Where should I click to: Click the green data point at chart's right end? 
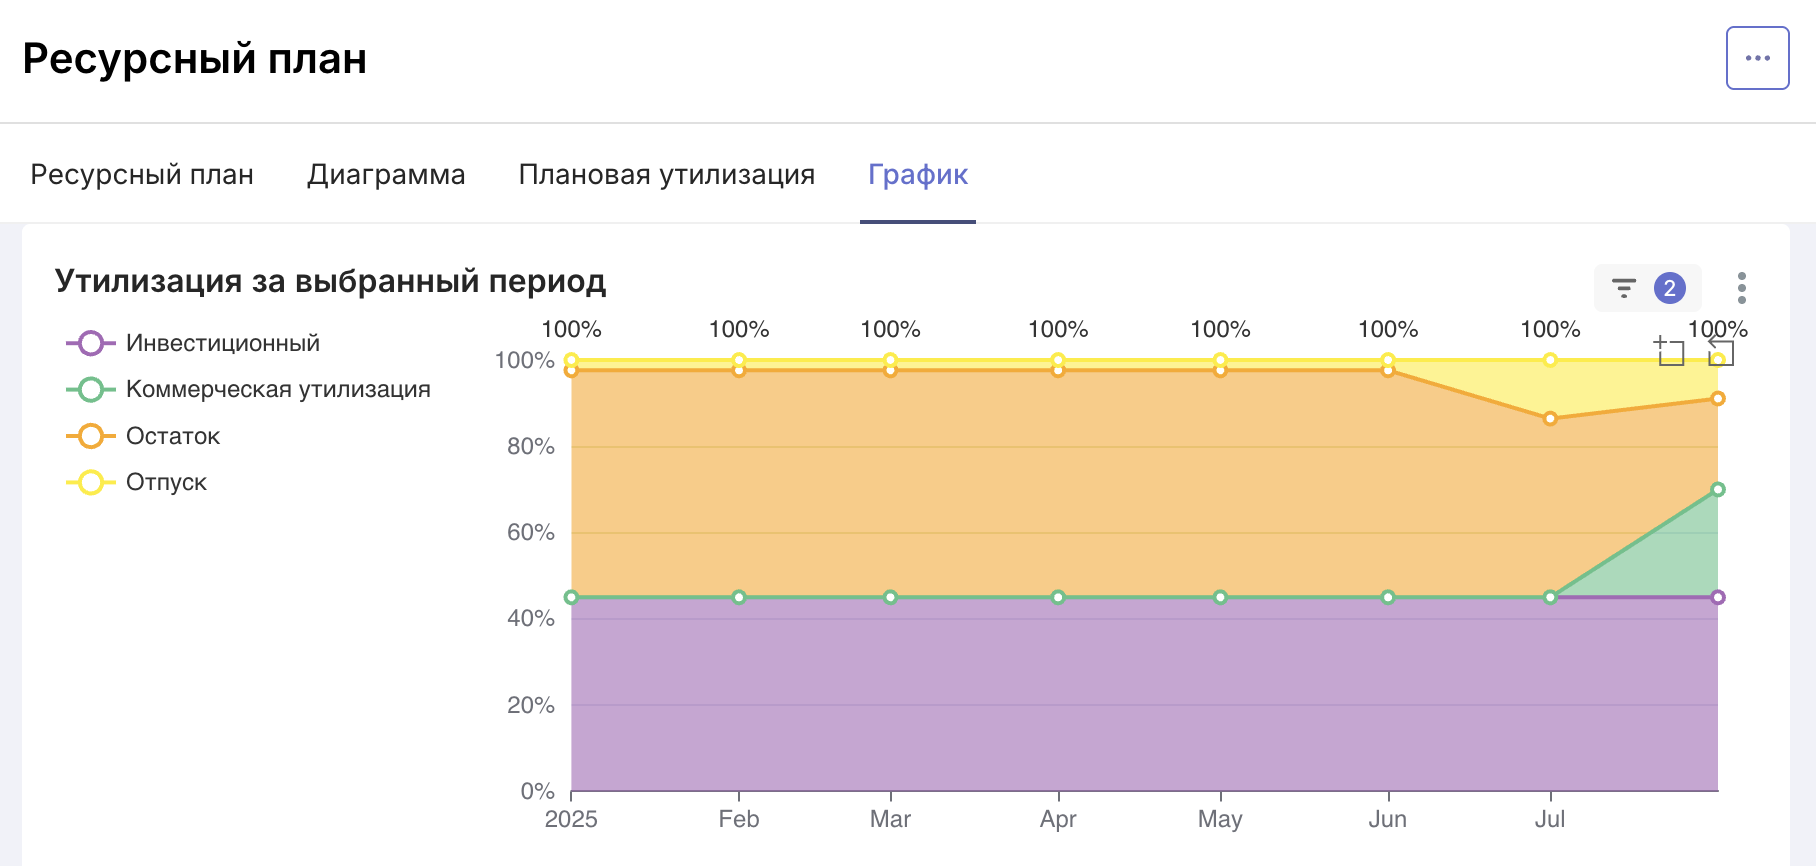(1718, 489)
